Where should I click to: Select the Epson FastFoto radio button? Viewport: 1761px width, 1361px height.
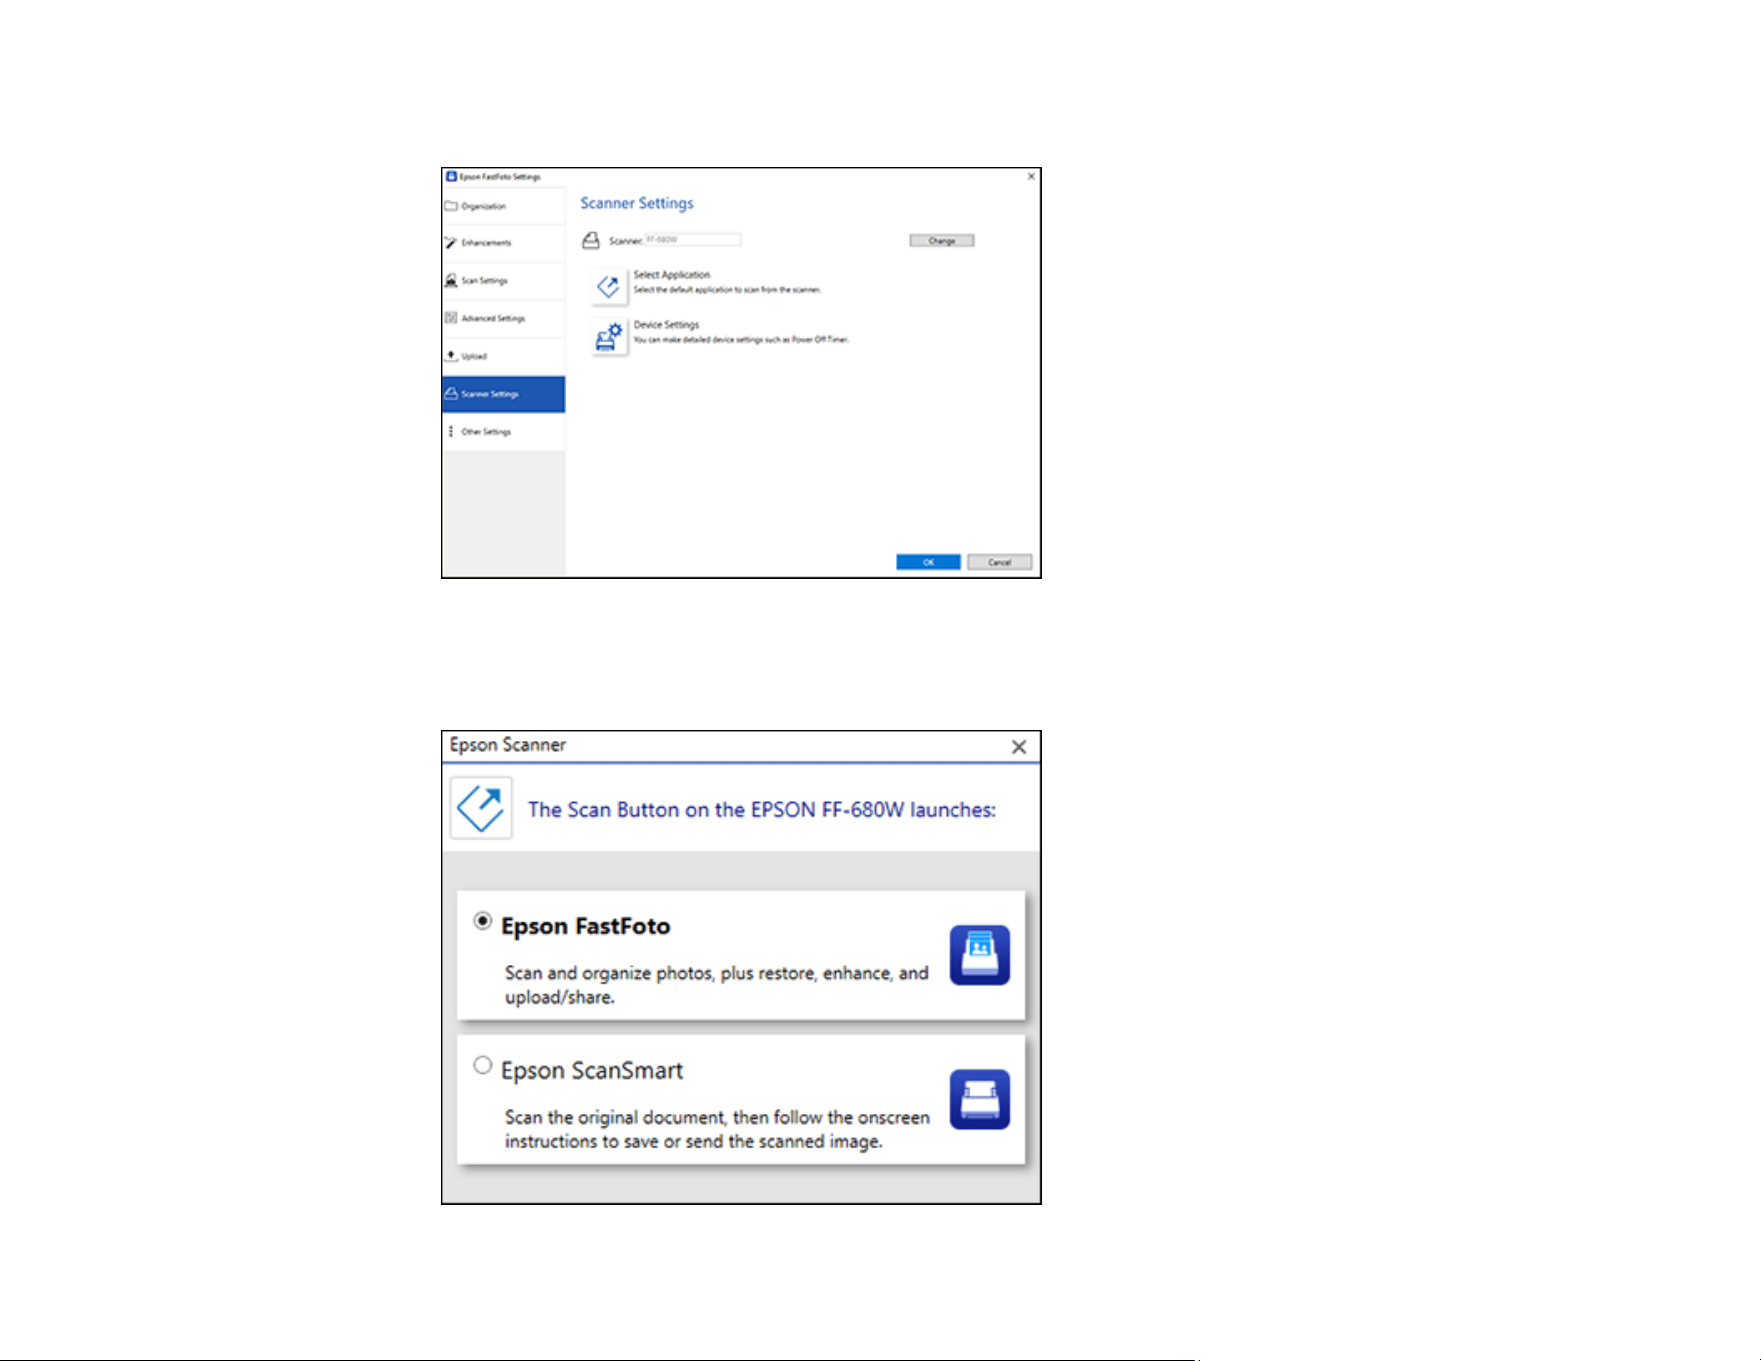pyautogui.click(x=483, y=921)
